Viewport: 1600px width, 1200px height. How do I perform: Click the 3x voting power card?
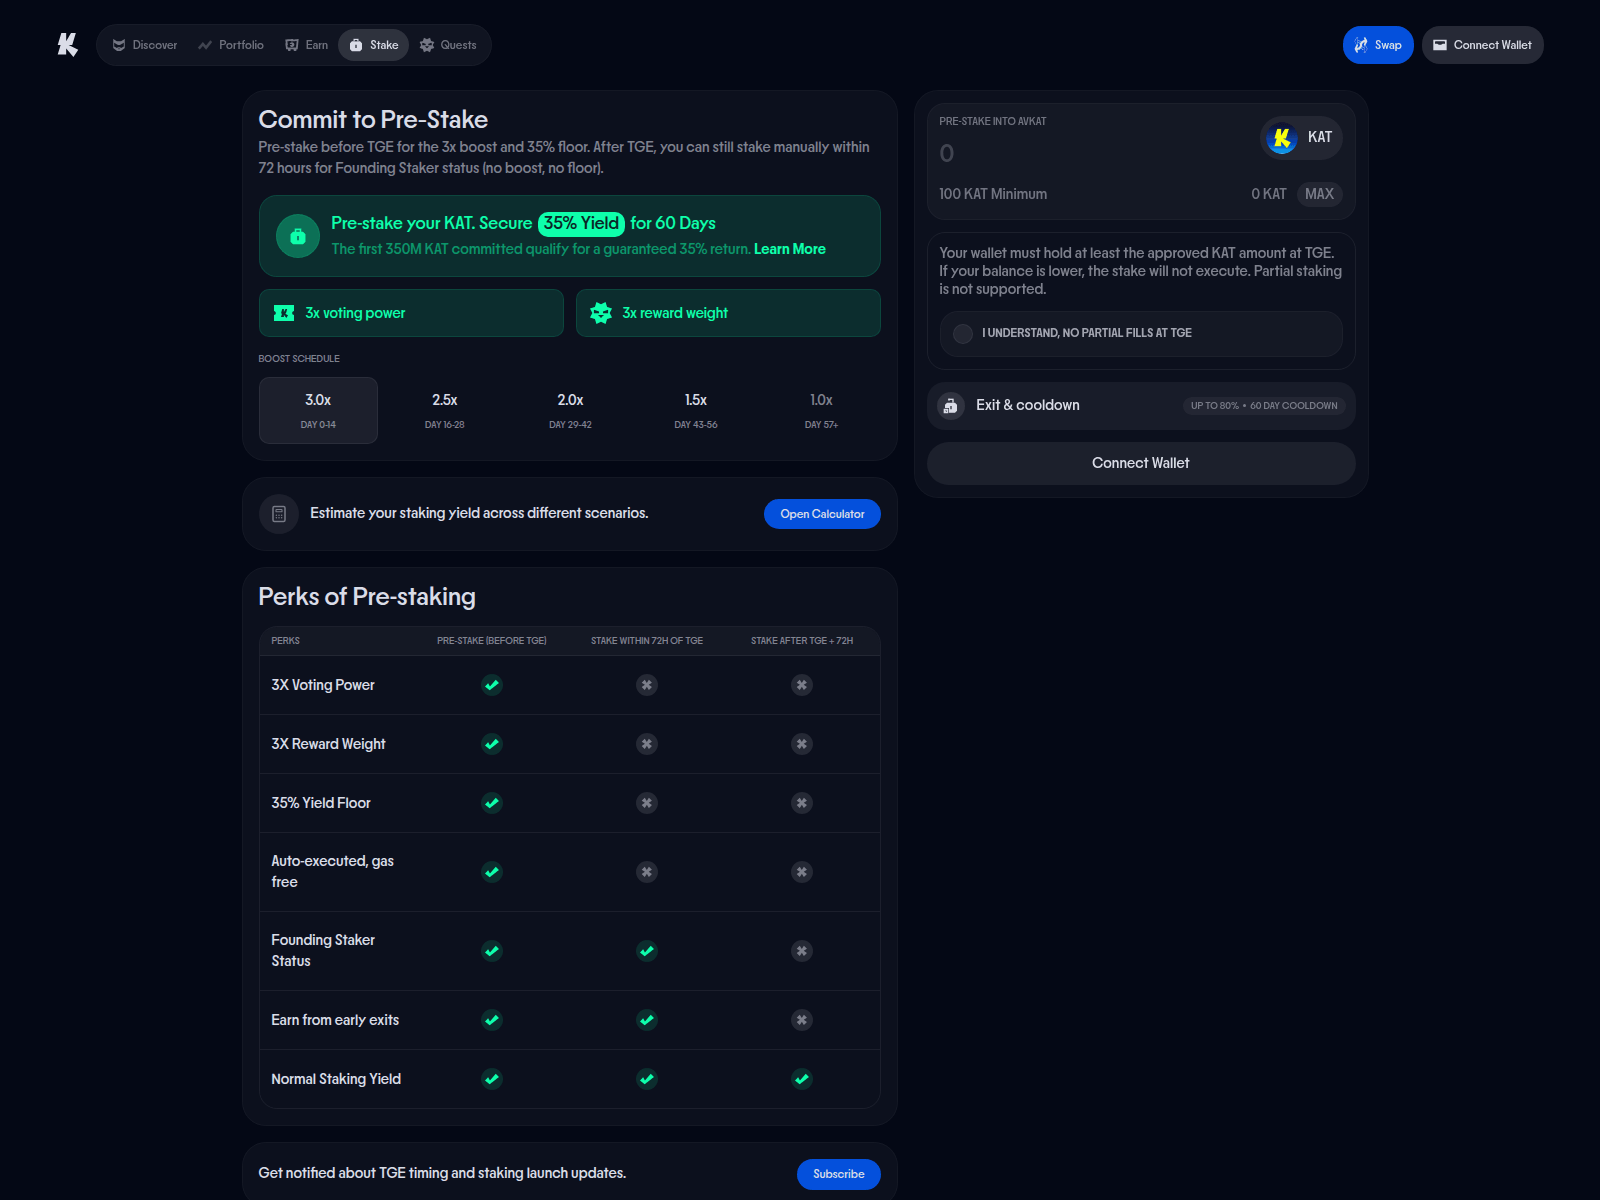(411, 313)
